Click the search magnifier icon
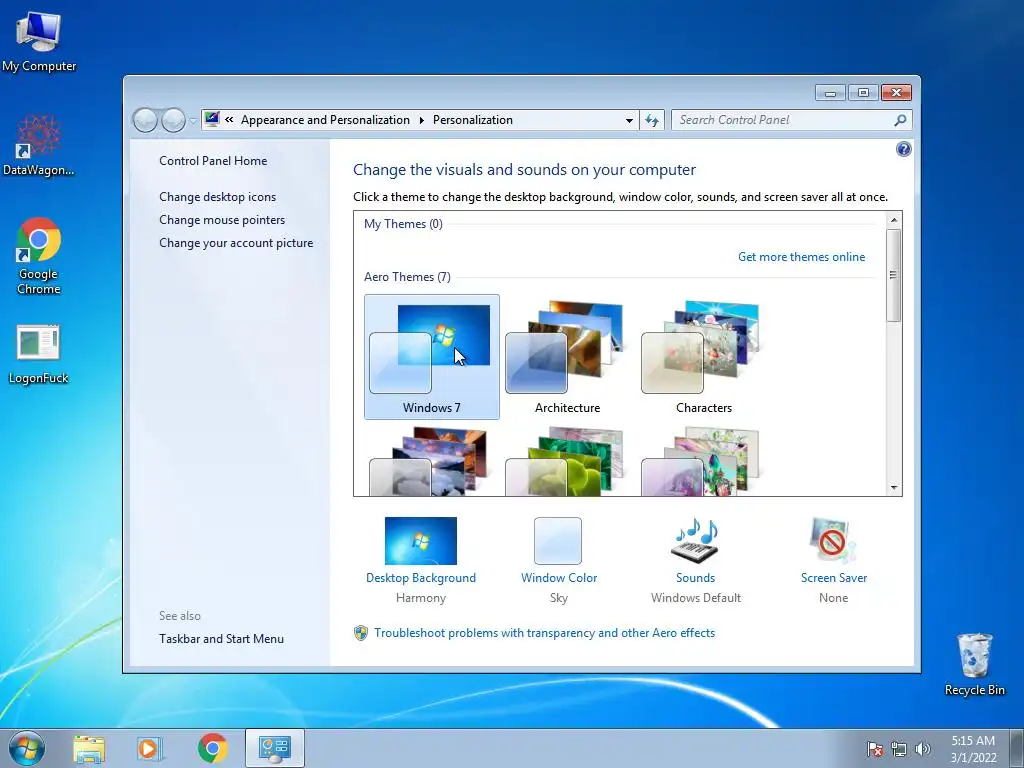Image resolution: width=1024 pixels, height=768 pixels. click(x=900, y=120)
